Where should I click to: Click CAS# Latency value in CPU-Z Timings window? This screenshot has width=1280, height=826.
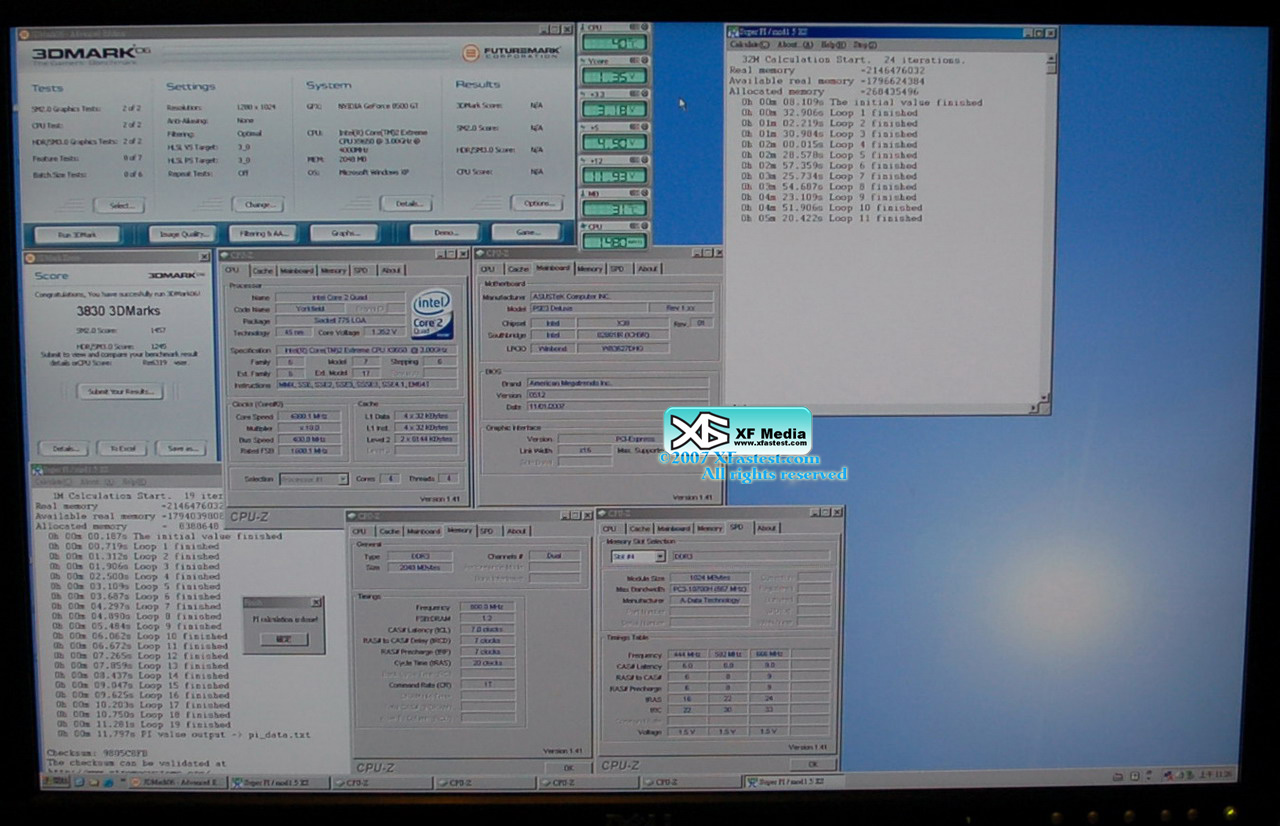point(488,629)
